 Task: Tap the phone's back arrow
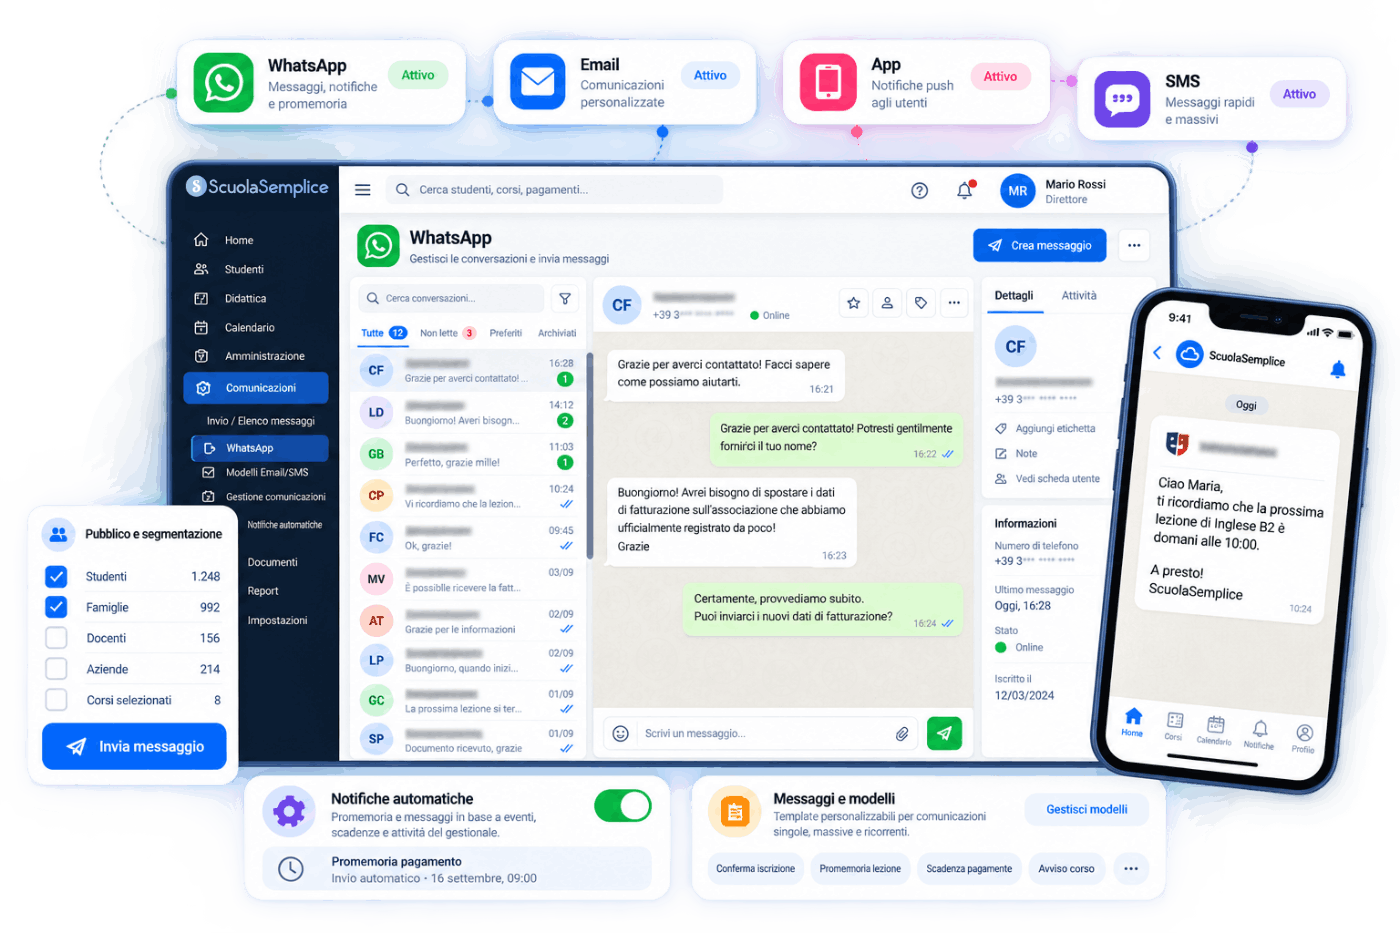[1157, 352]
